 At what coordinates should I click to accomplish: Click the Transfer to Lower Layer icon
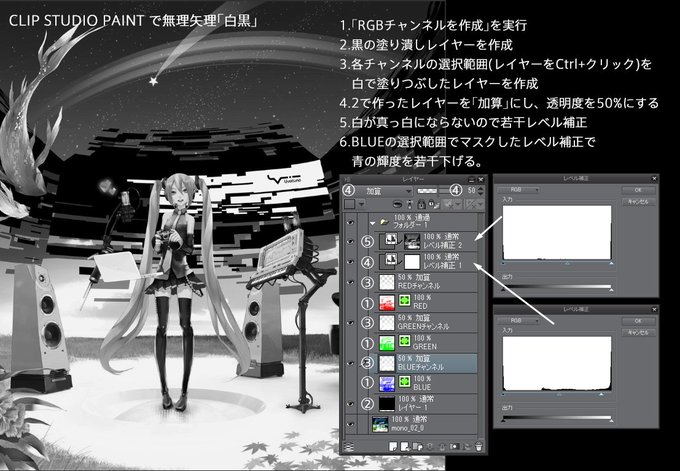click(x=430, y=446)
